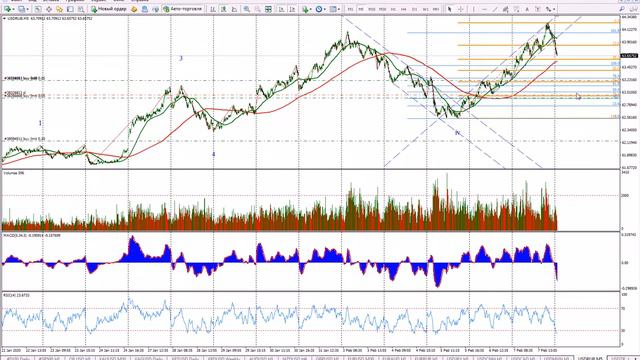
Task: Switch timeframe to M1
Action: (350, 9)
